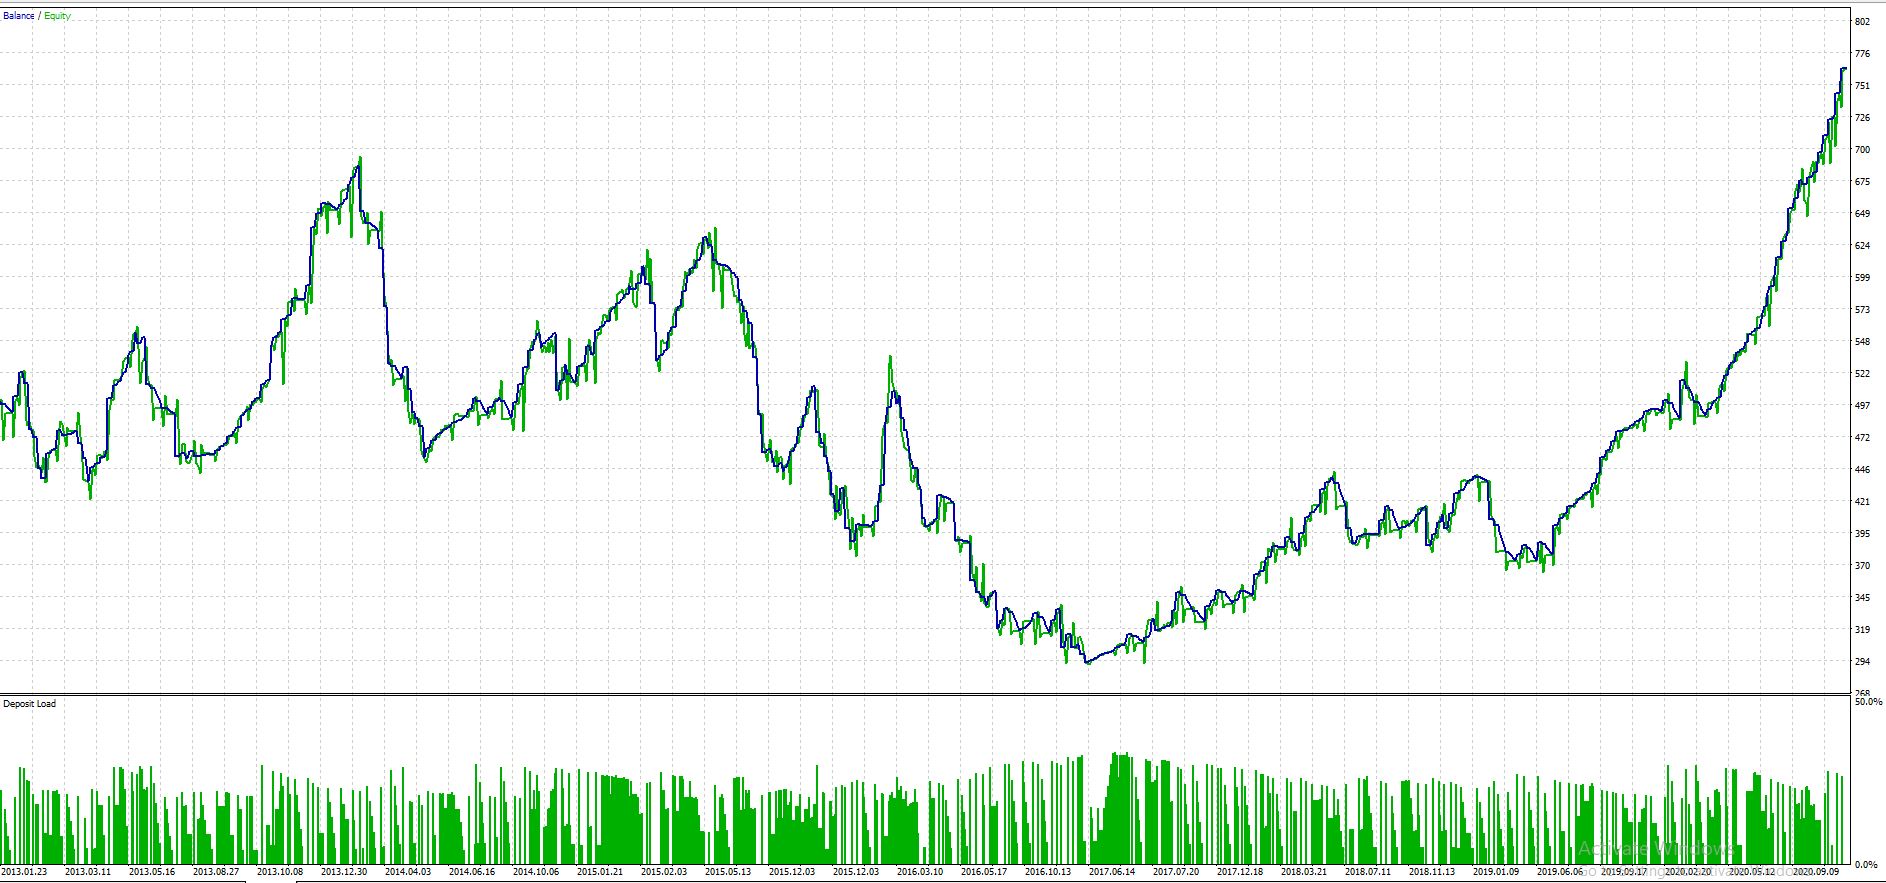Click the 751 axis value
This screenshot has height=883, width=1886.
pyautogui.click(x=1862, y=86)
